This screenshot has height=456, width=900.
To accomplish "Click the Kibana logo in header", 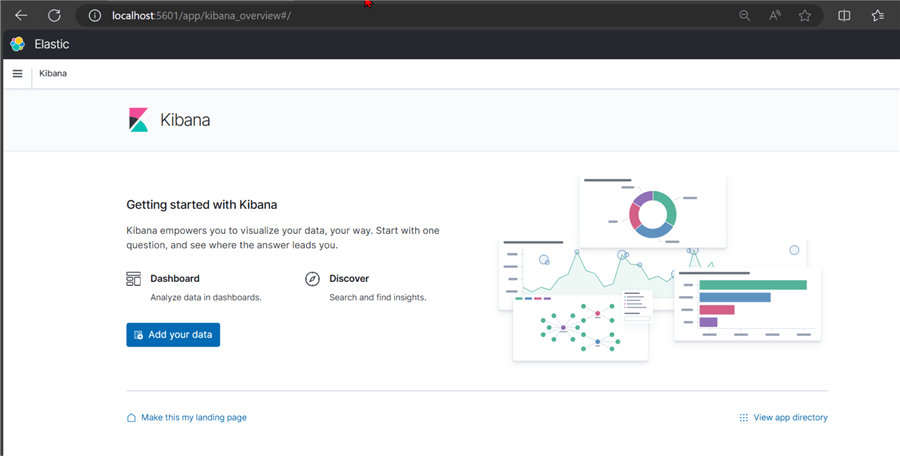I will tap(138, 119).
